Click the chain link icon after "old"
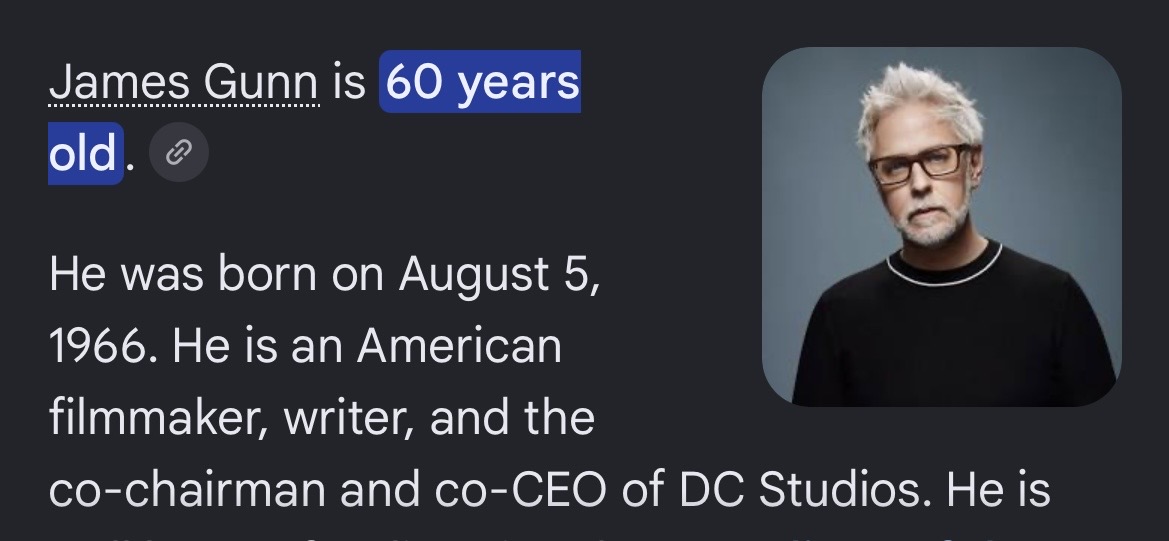The width and height of the screenshot is (1169, 541). click(x=179, y=153)
